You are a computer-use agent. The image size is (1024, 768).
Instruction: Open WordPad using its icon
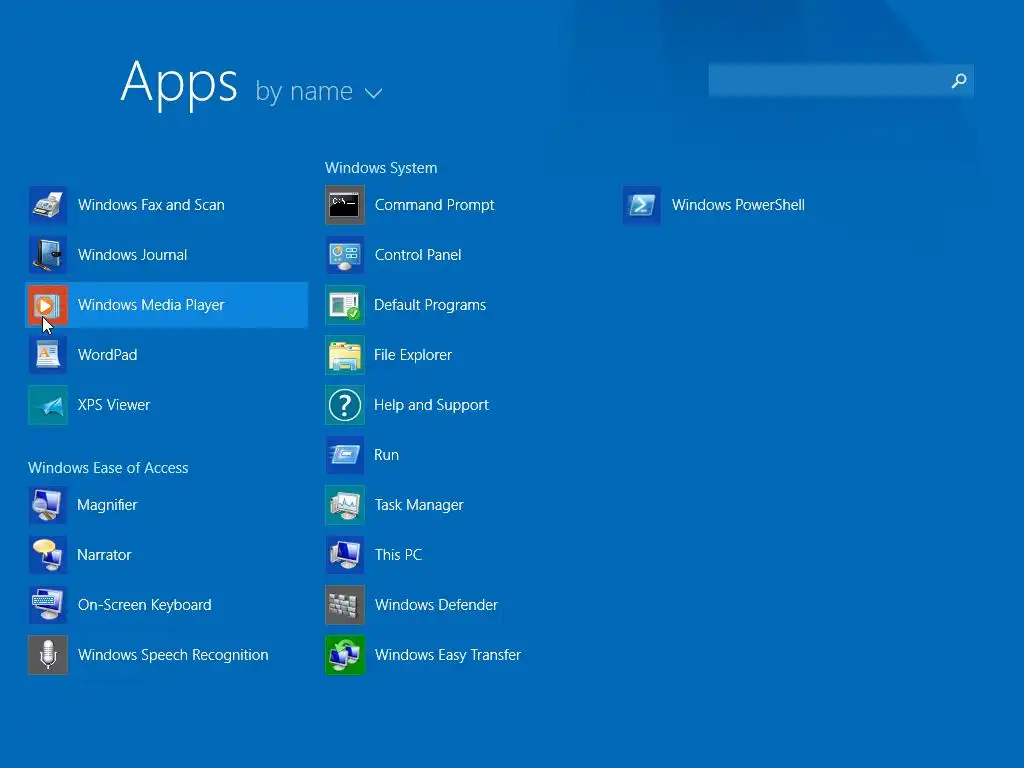click(48, 355)
